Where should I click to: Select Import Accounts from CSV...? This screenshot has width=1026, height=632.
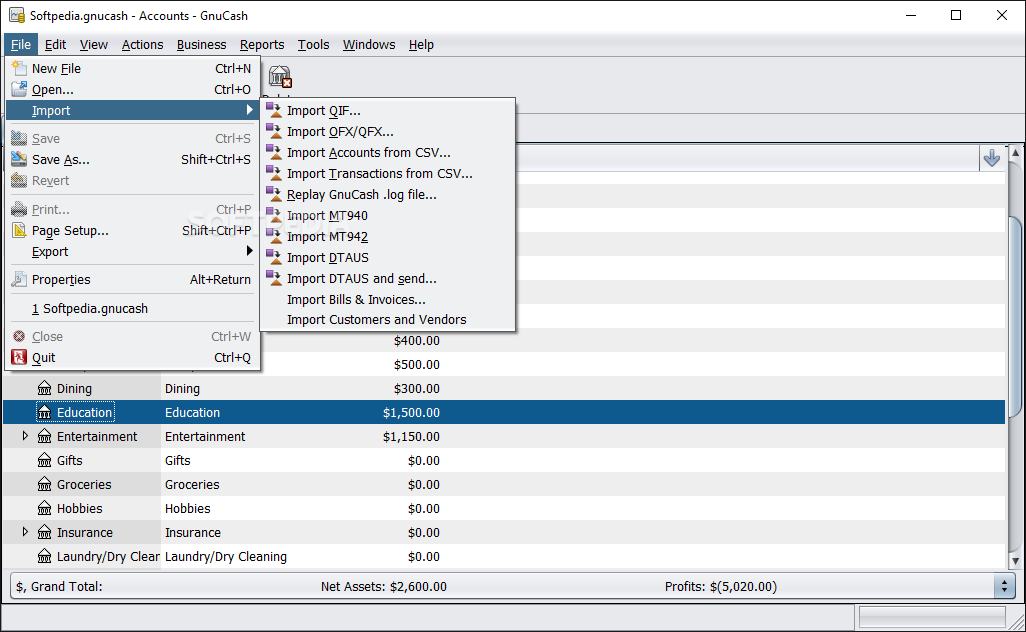coord(388,152)
